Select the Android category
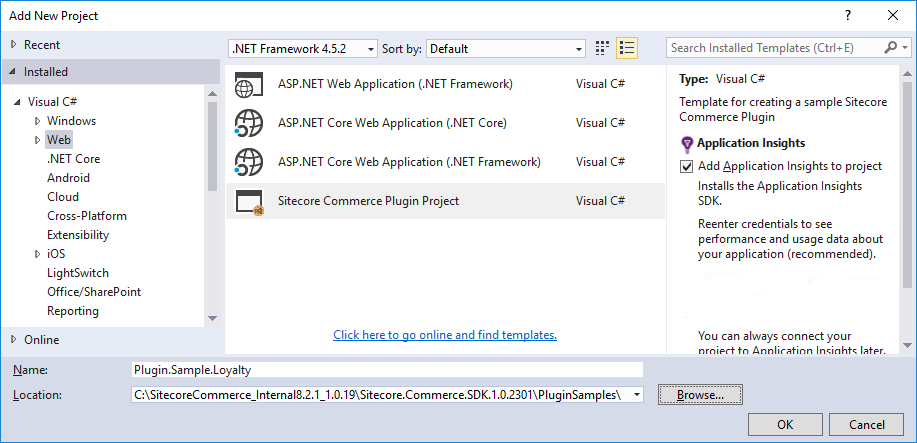The height and width of the screenshot is (443, 917). pyautogui.click(x=68, y=178)
